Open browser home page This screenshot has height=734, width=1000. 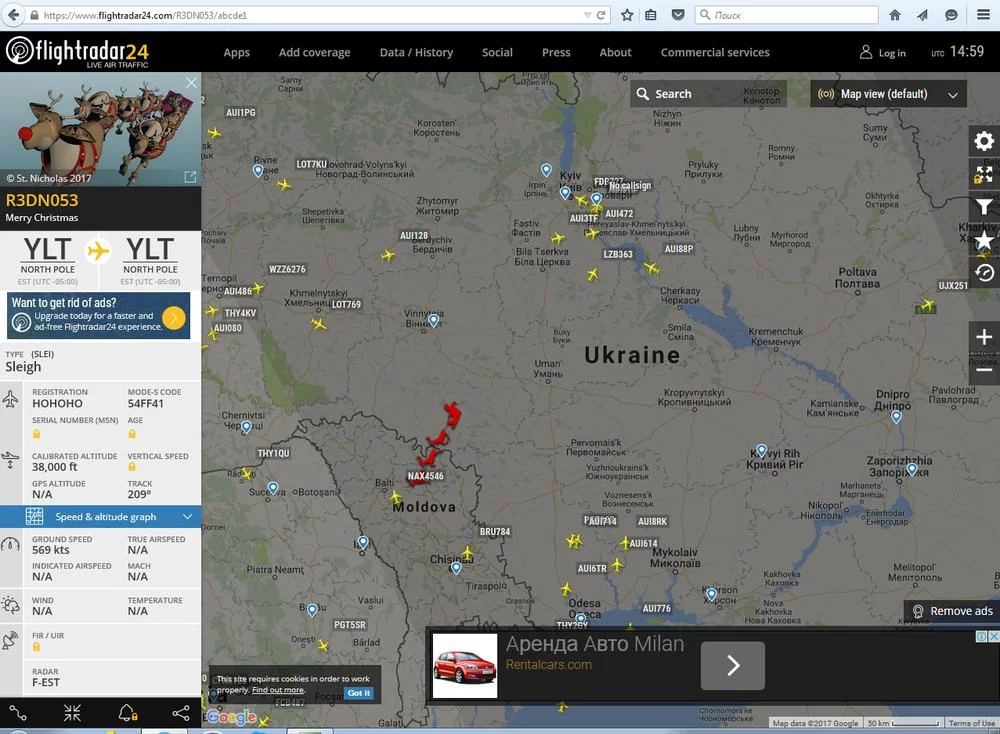[x=895, y=15]
